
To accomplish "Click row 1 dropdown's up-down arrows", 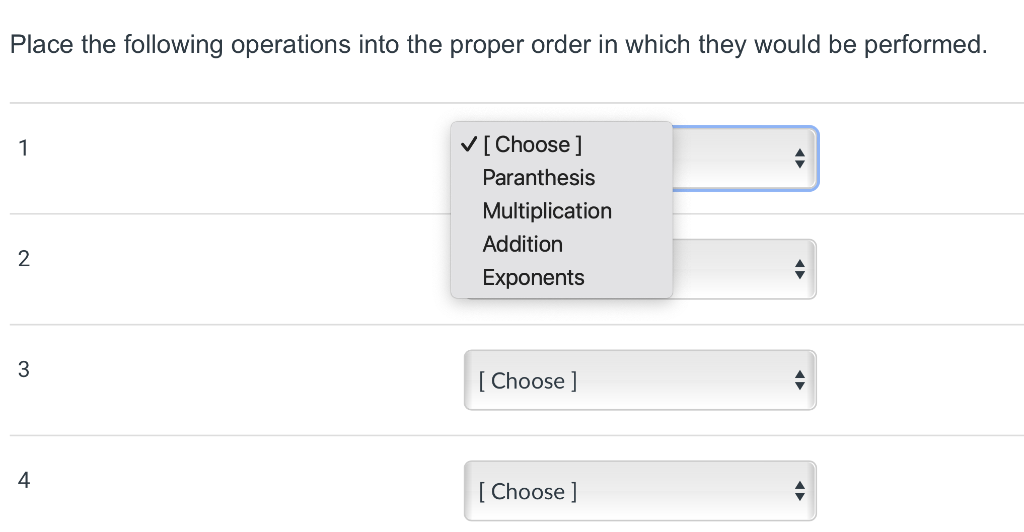I will [799, 158].
